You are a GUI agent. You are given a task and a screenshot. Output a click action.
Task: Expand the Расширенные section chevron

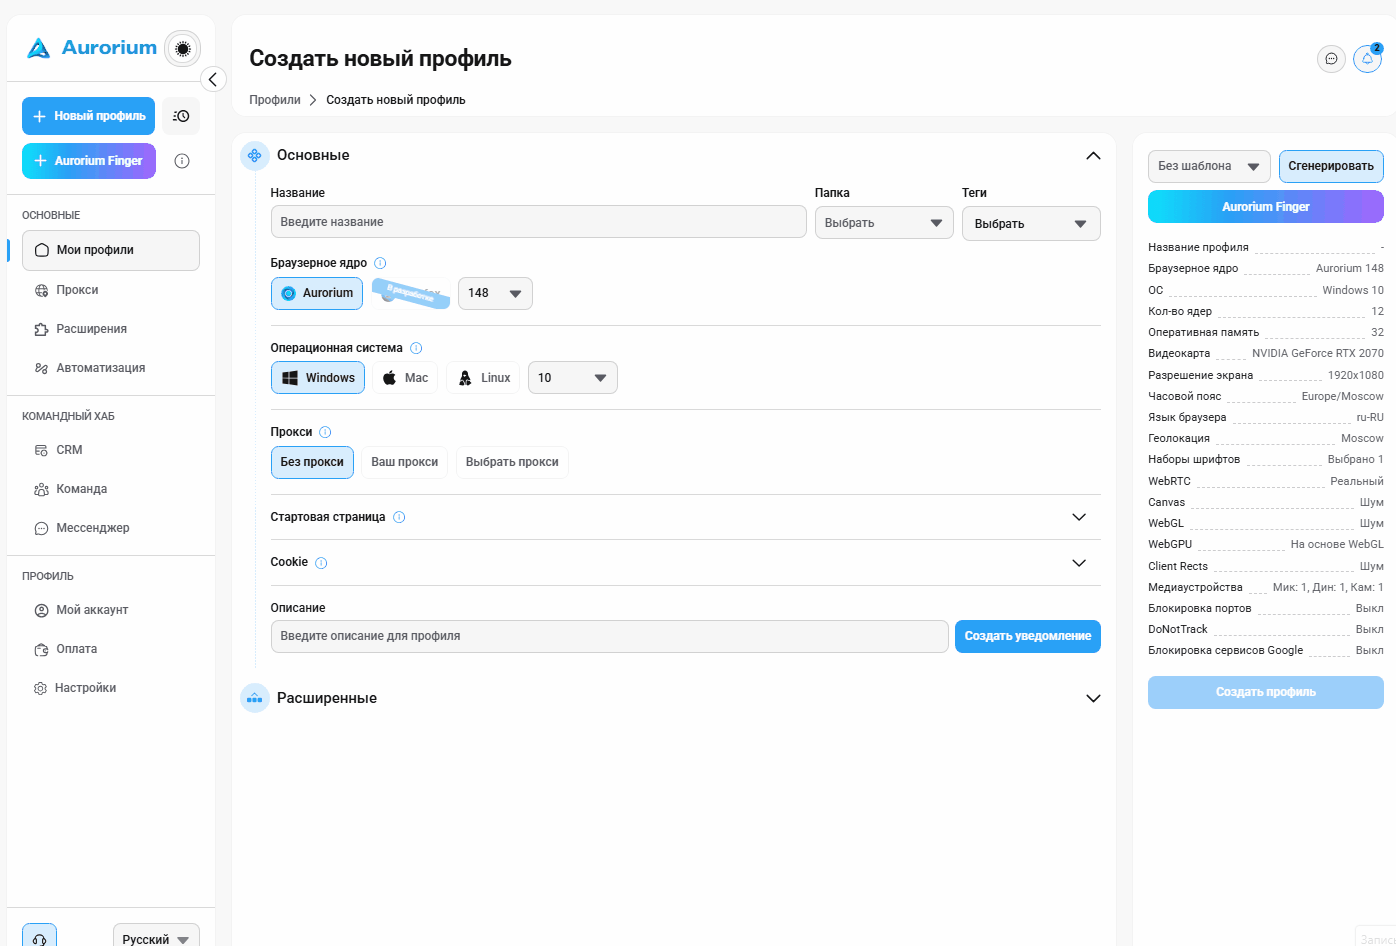(x=1093, y=699)
